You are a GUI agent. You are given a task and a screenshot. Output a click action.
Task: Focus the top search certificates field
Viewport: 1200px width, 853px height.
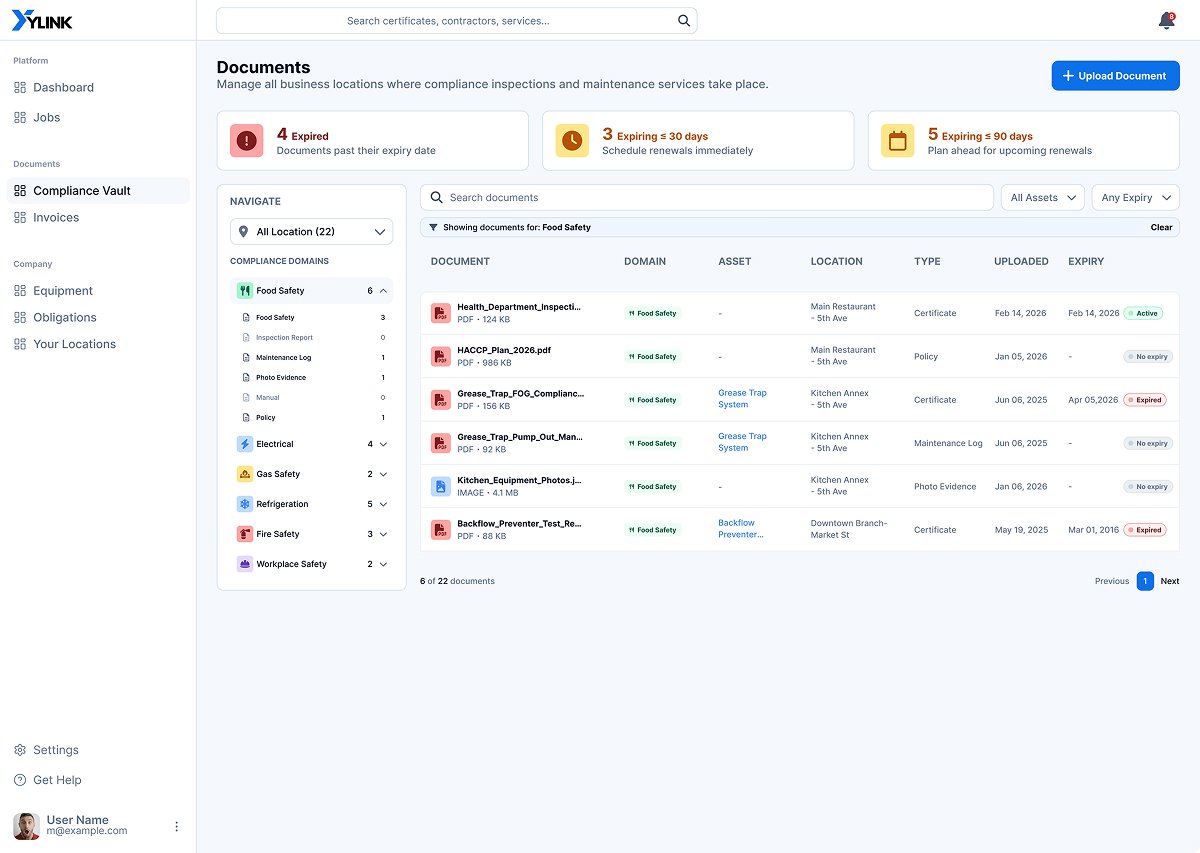click(456, 20)
